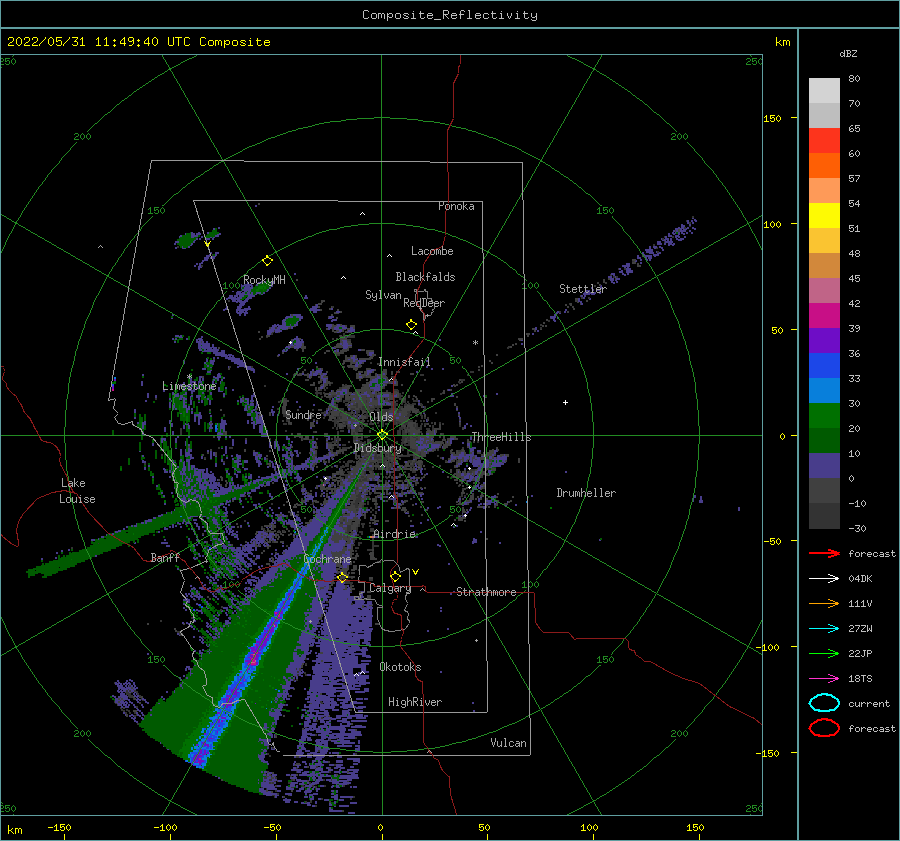Screen dimensions: 900x841
Task: Select the 'Olds' city label
Action: point(381,417)
